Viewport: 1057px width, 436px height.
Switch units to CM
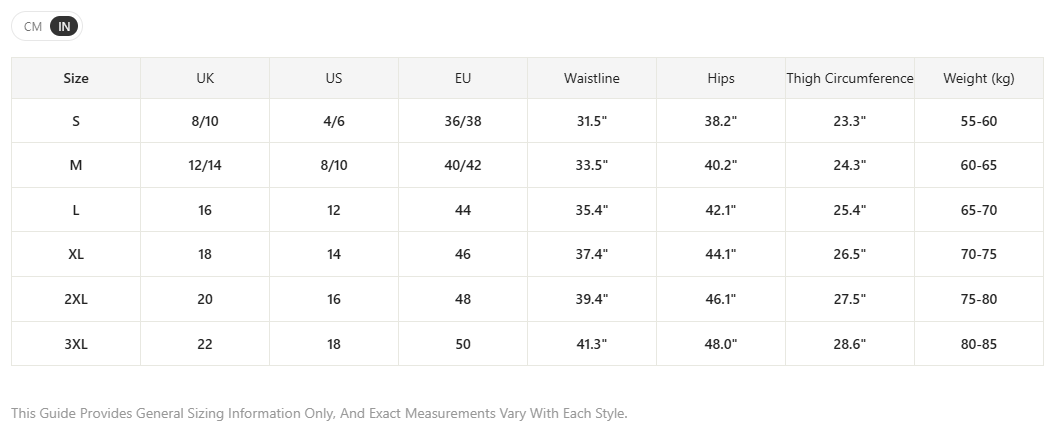pyautogui.click(x=33, y=26)
